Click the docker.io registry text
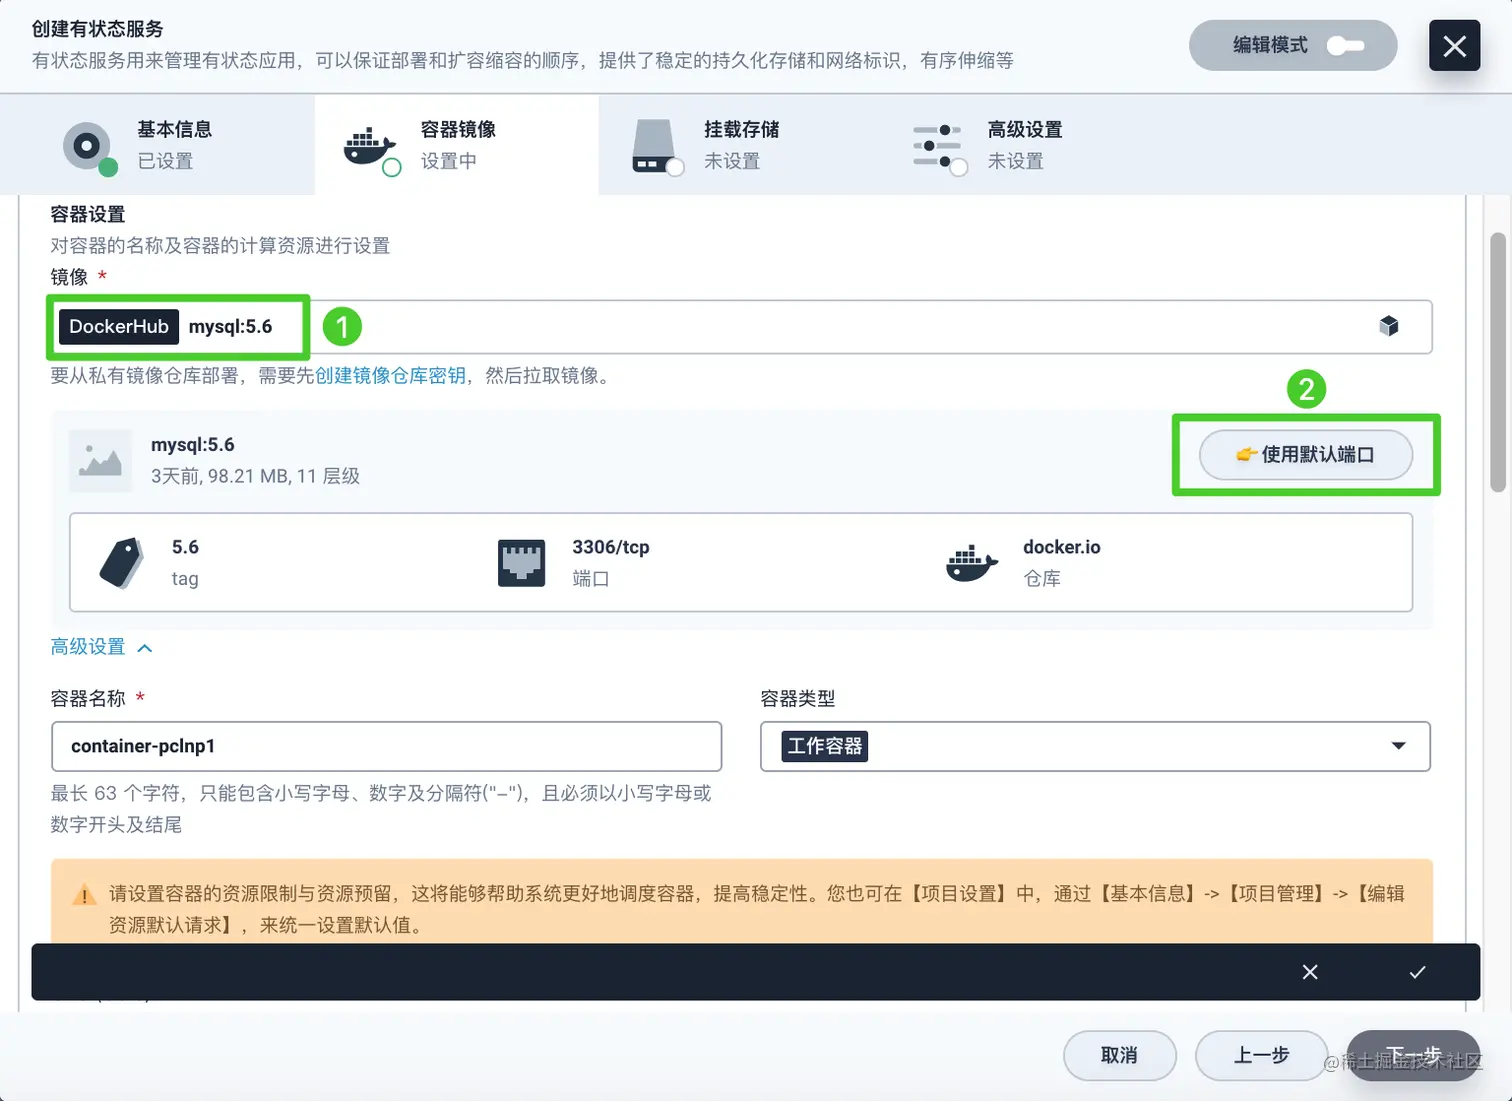This screenshot has width=1512, height=1101. coord(1061,547)
